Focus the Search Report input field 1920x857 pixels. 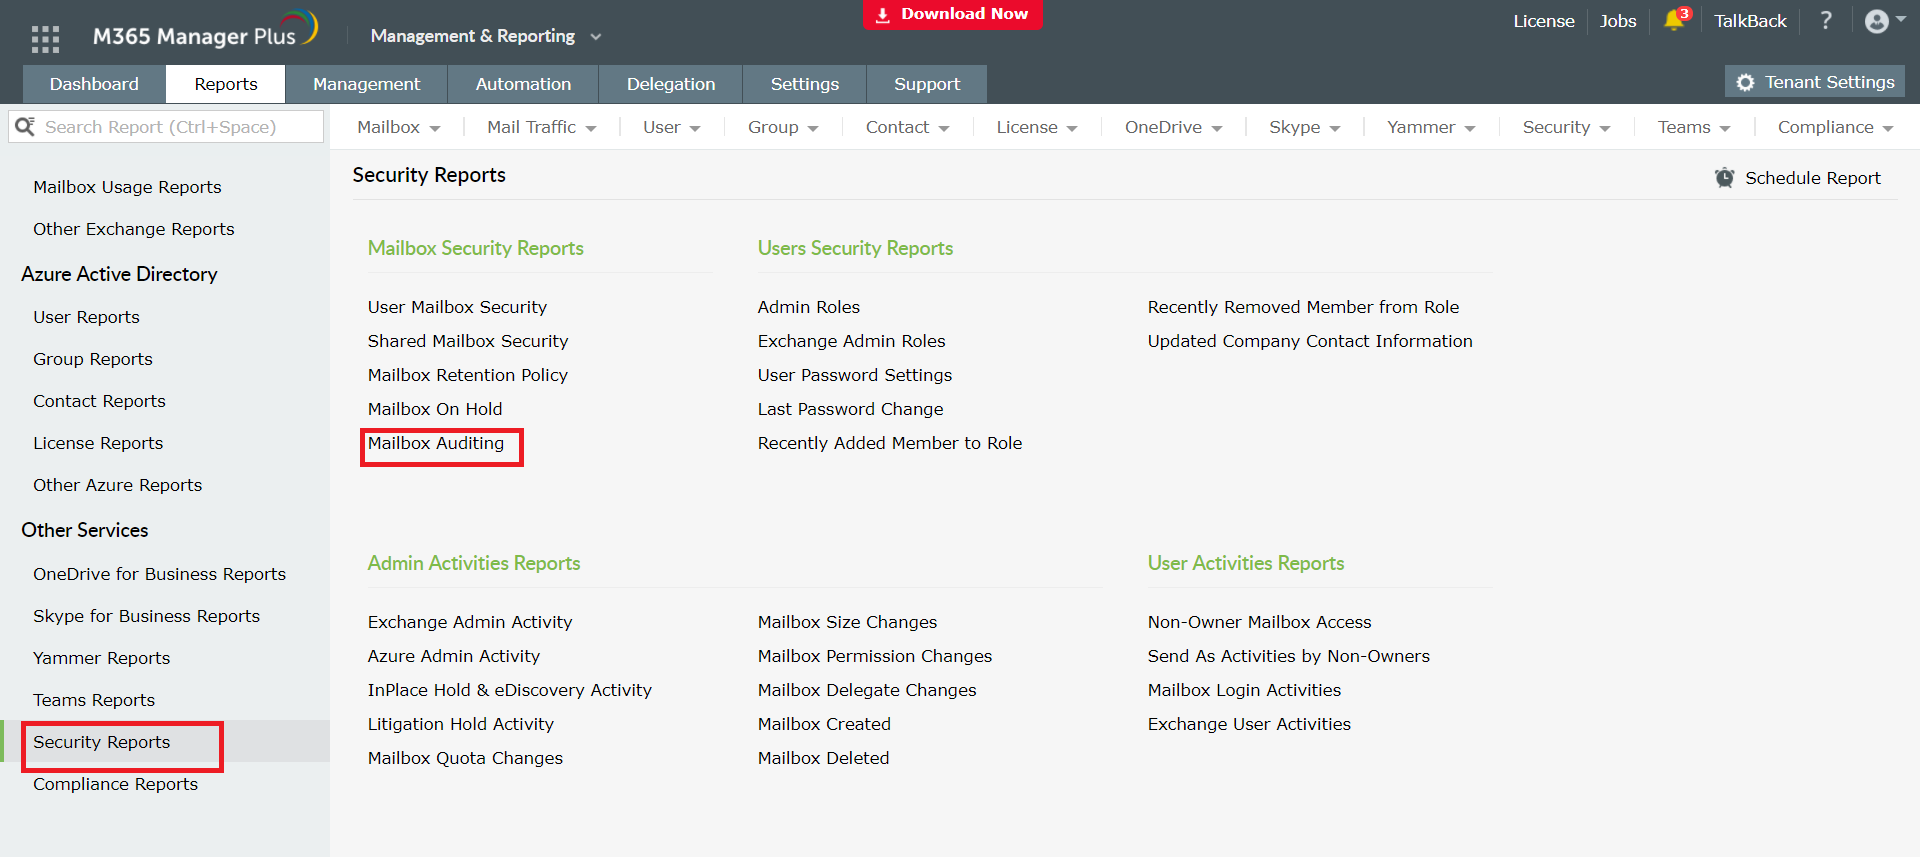pos(166,127)
